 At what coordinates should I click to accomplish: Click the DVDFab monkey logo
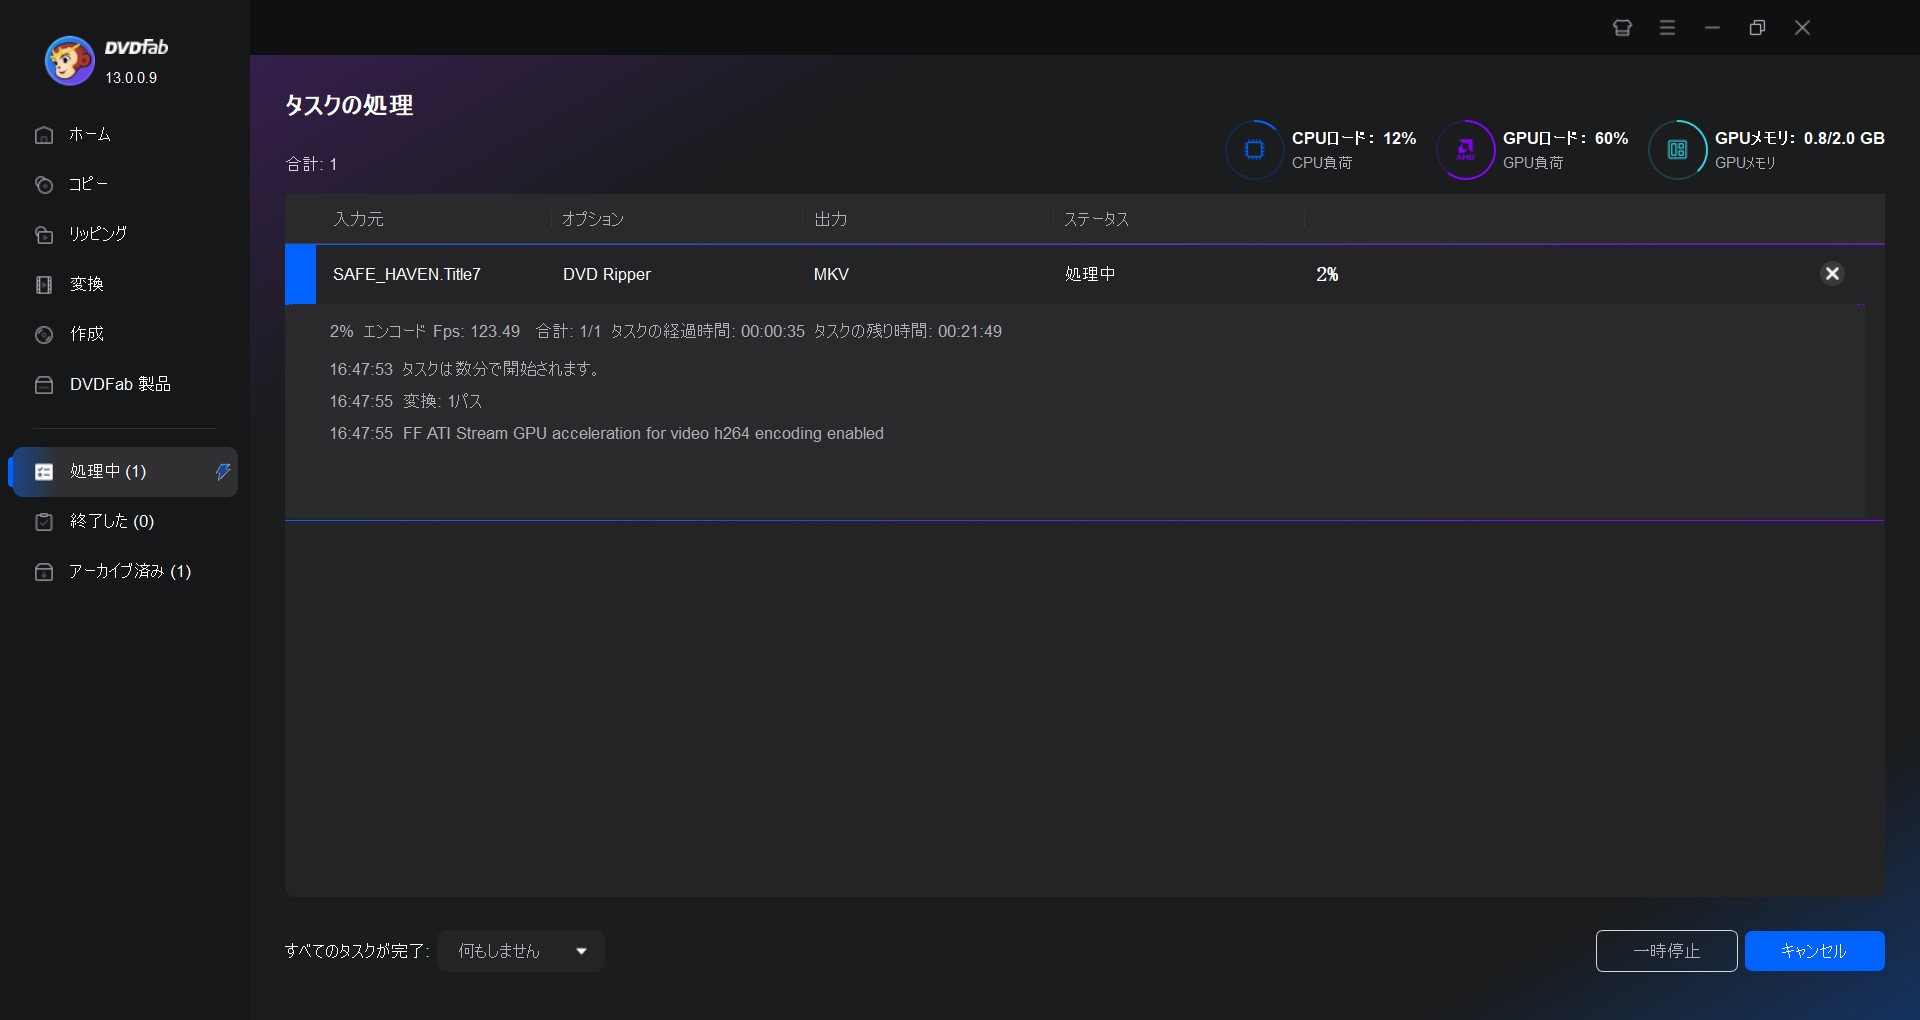[69, 61]
